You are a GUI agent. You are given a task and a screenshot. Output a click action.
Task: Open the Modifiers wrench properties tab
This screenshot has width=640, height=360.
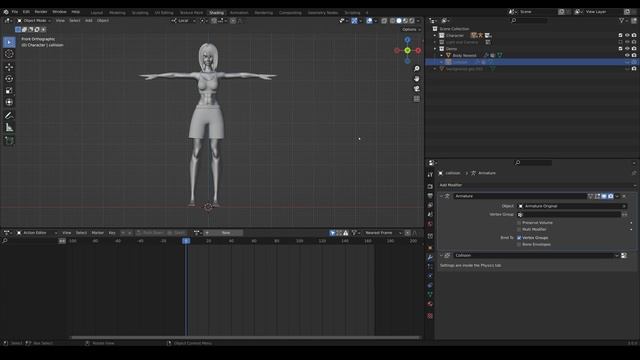[x=430, y=257]
